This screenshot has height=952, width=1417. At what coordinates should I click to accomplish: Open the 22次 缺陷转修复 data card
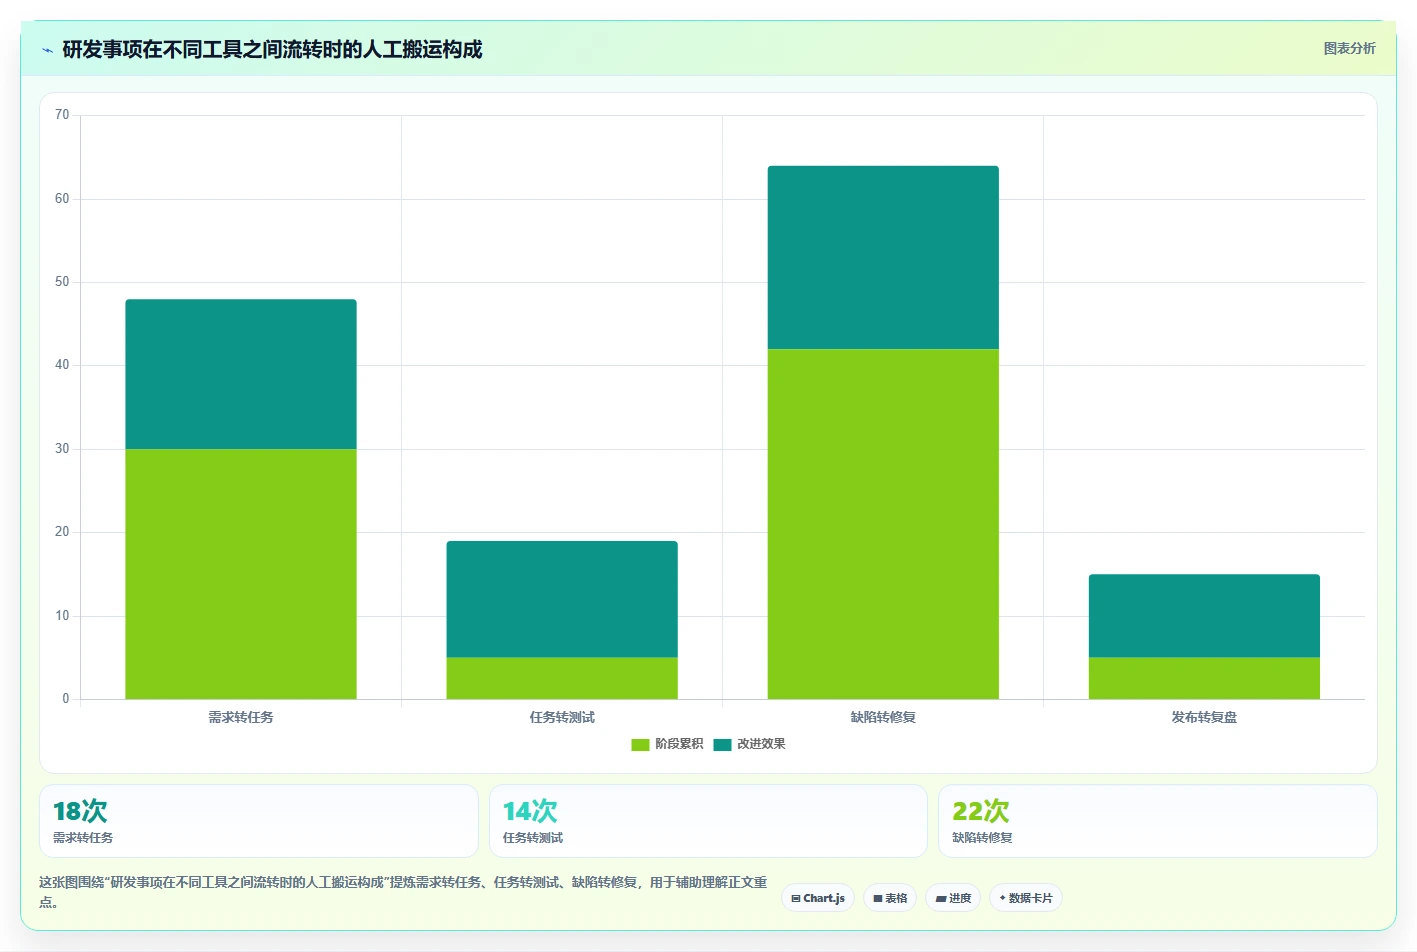tap(1158, 821)
